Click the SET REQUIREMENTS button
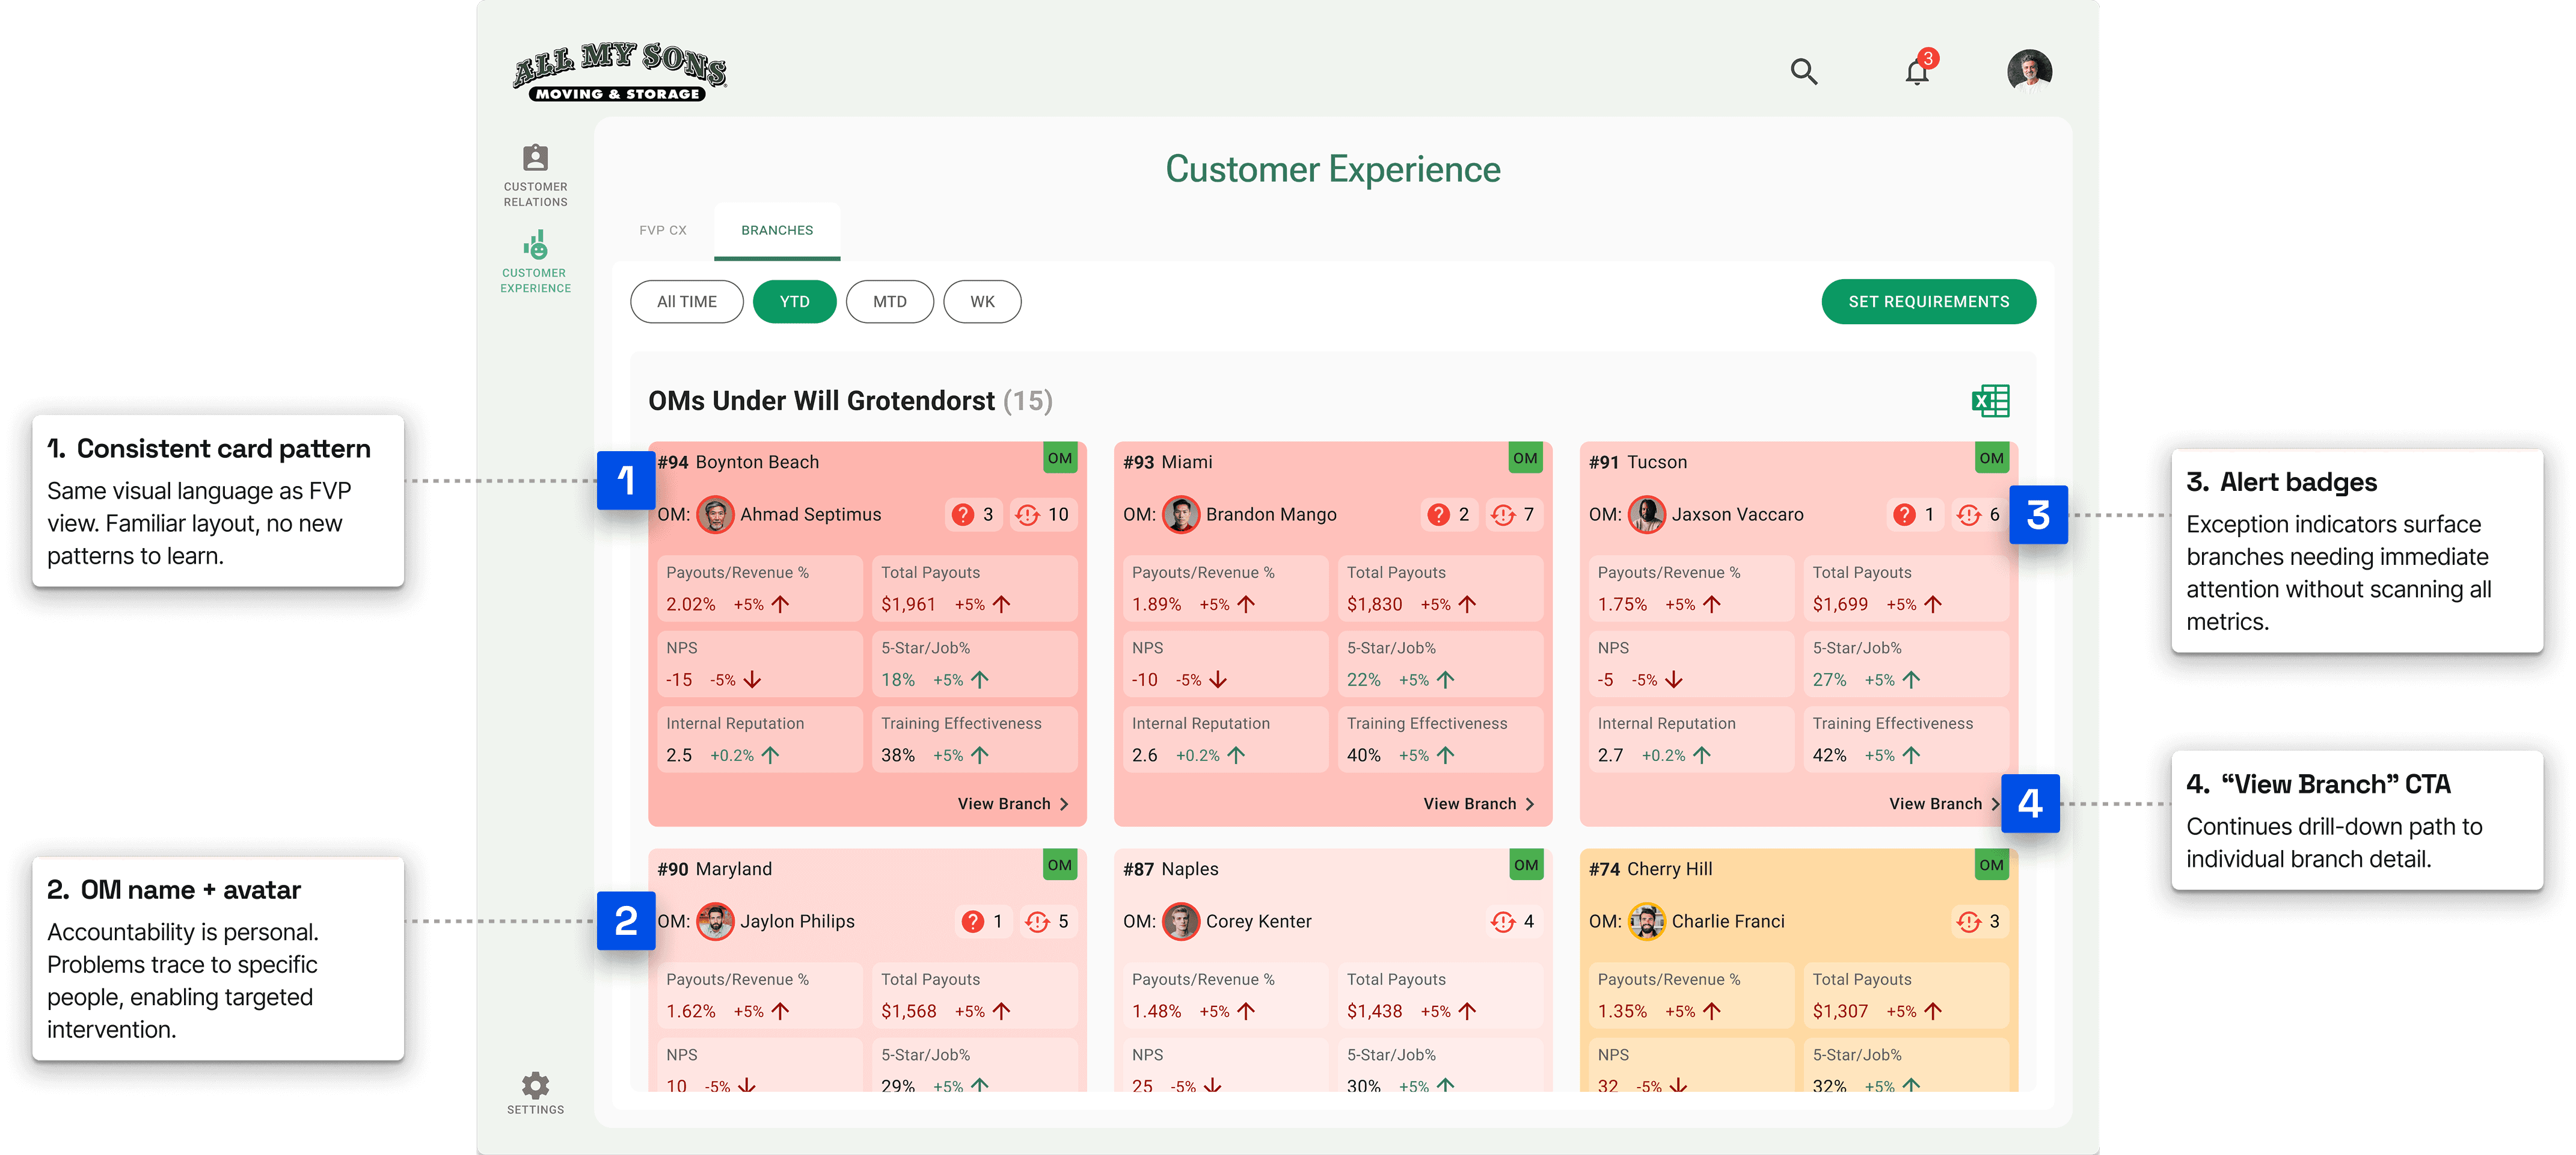2576x1155 pixels. coord(1927,302)
